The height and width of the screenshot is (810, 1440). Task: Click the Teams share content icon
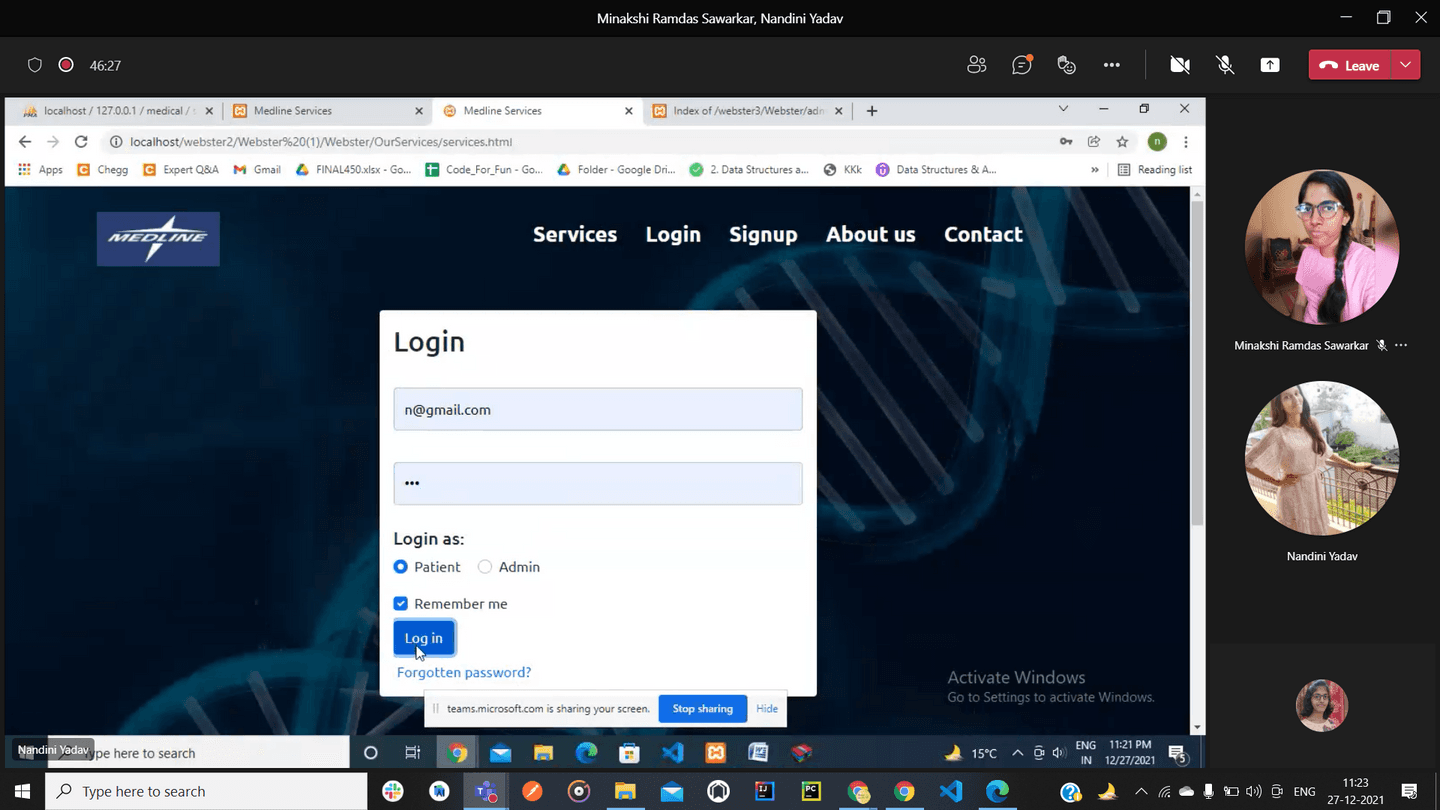click(x=1270, y=65)
